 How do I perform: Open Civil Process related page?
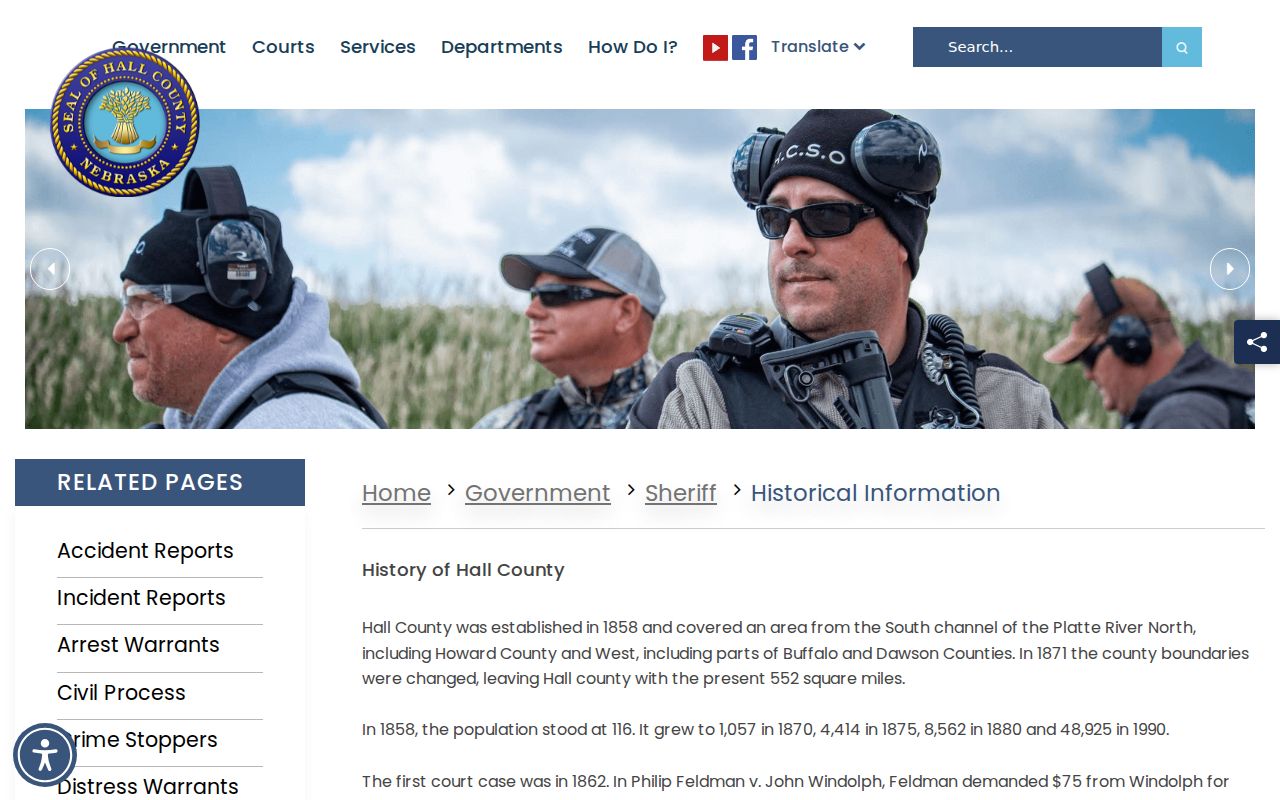coord(121,693)
